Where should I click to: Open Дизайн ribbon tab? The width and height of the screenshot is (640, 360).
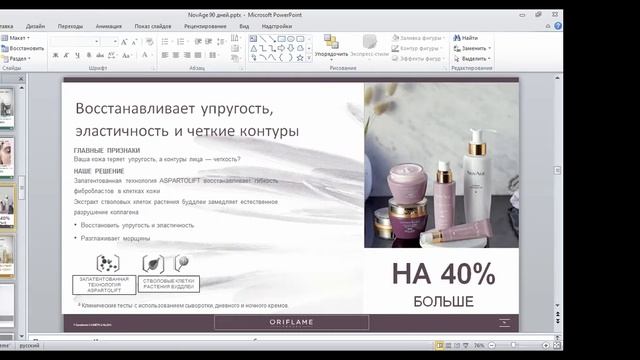(x=36, y=26)
